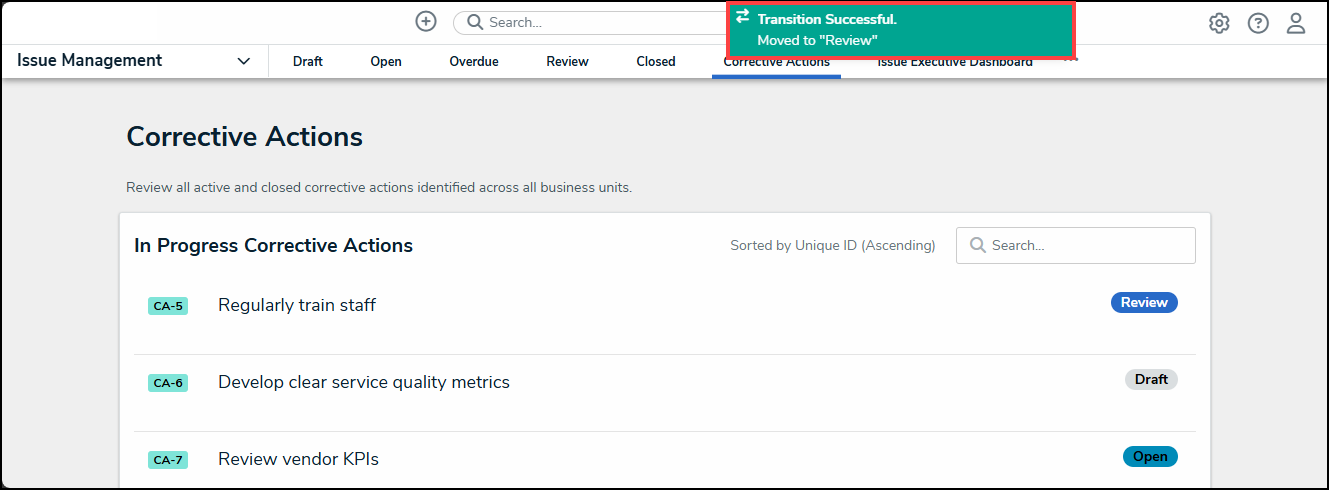The height and width of the screenshot is (490, 1329).
Task: Click the magnifier icon in top search bar
Action: (x=475, y=22)
